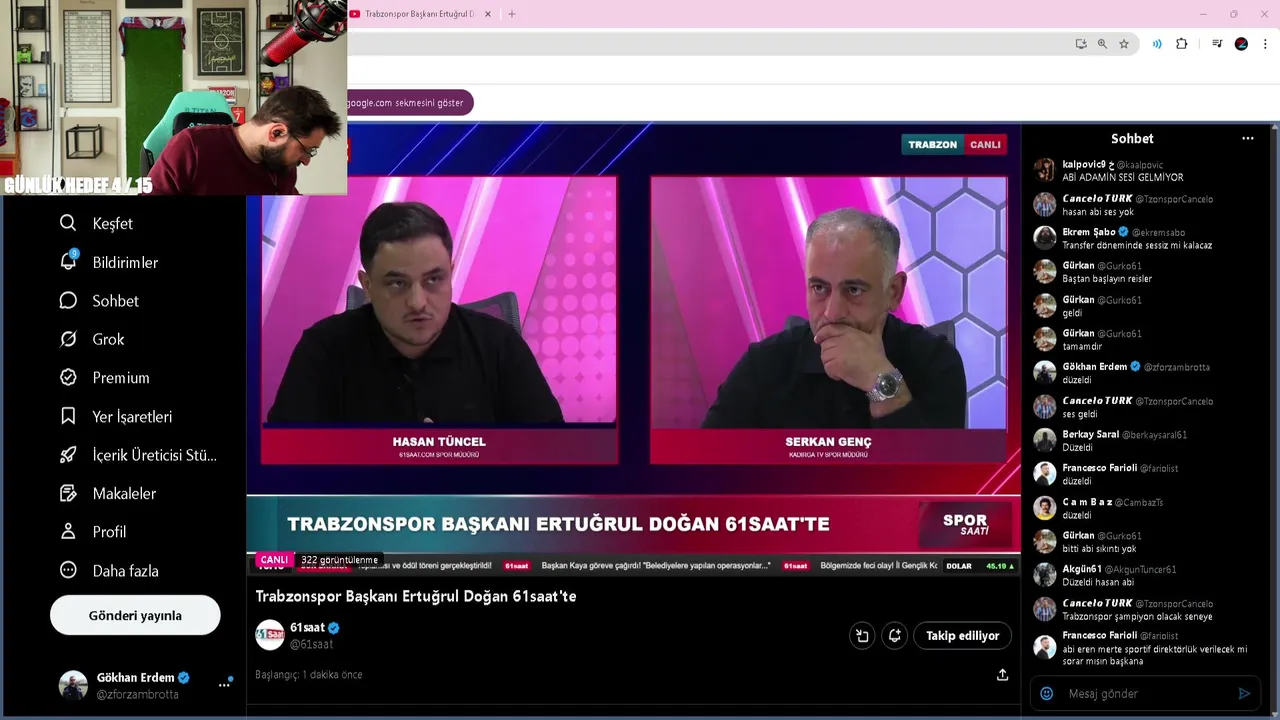Open Makaleler icon in sidebar

pyautogui.click(x=68, y=493)
